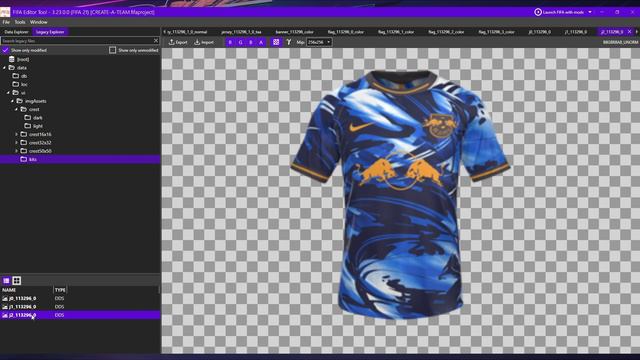Collapse the ui folder arrow
This screenshot has width=640, height=360.
[x=8, y=93]
